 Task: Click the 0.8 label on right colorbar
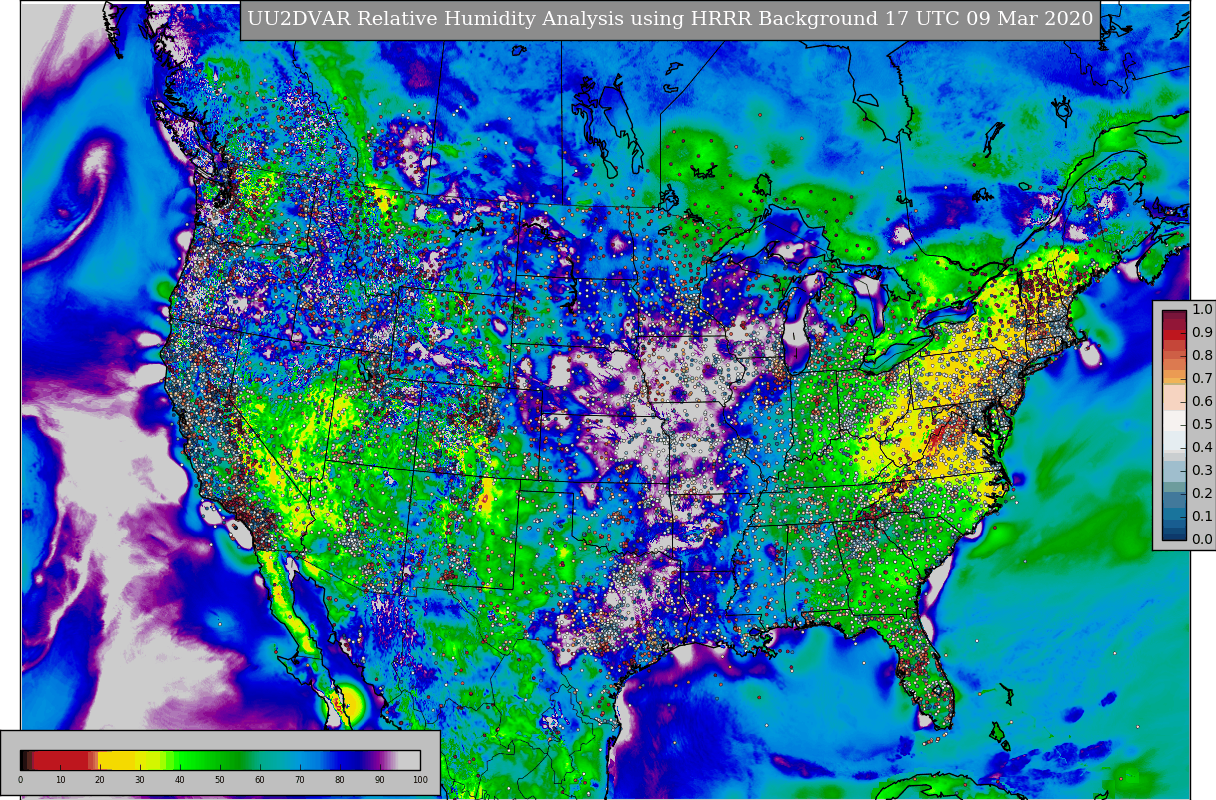[x=1202, y=356]
